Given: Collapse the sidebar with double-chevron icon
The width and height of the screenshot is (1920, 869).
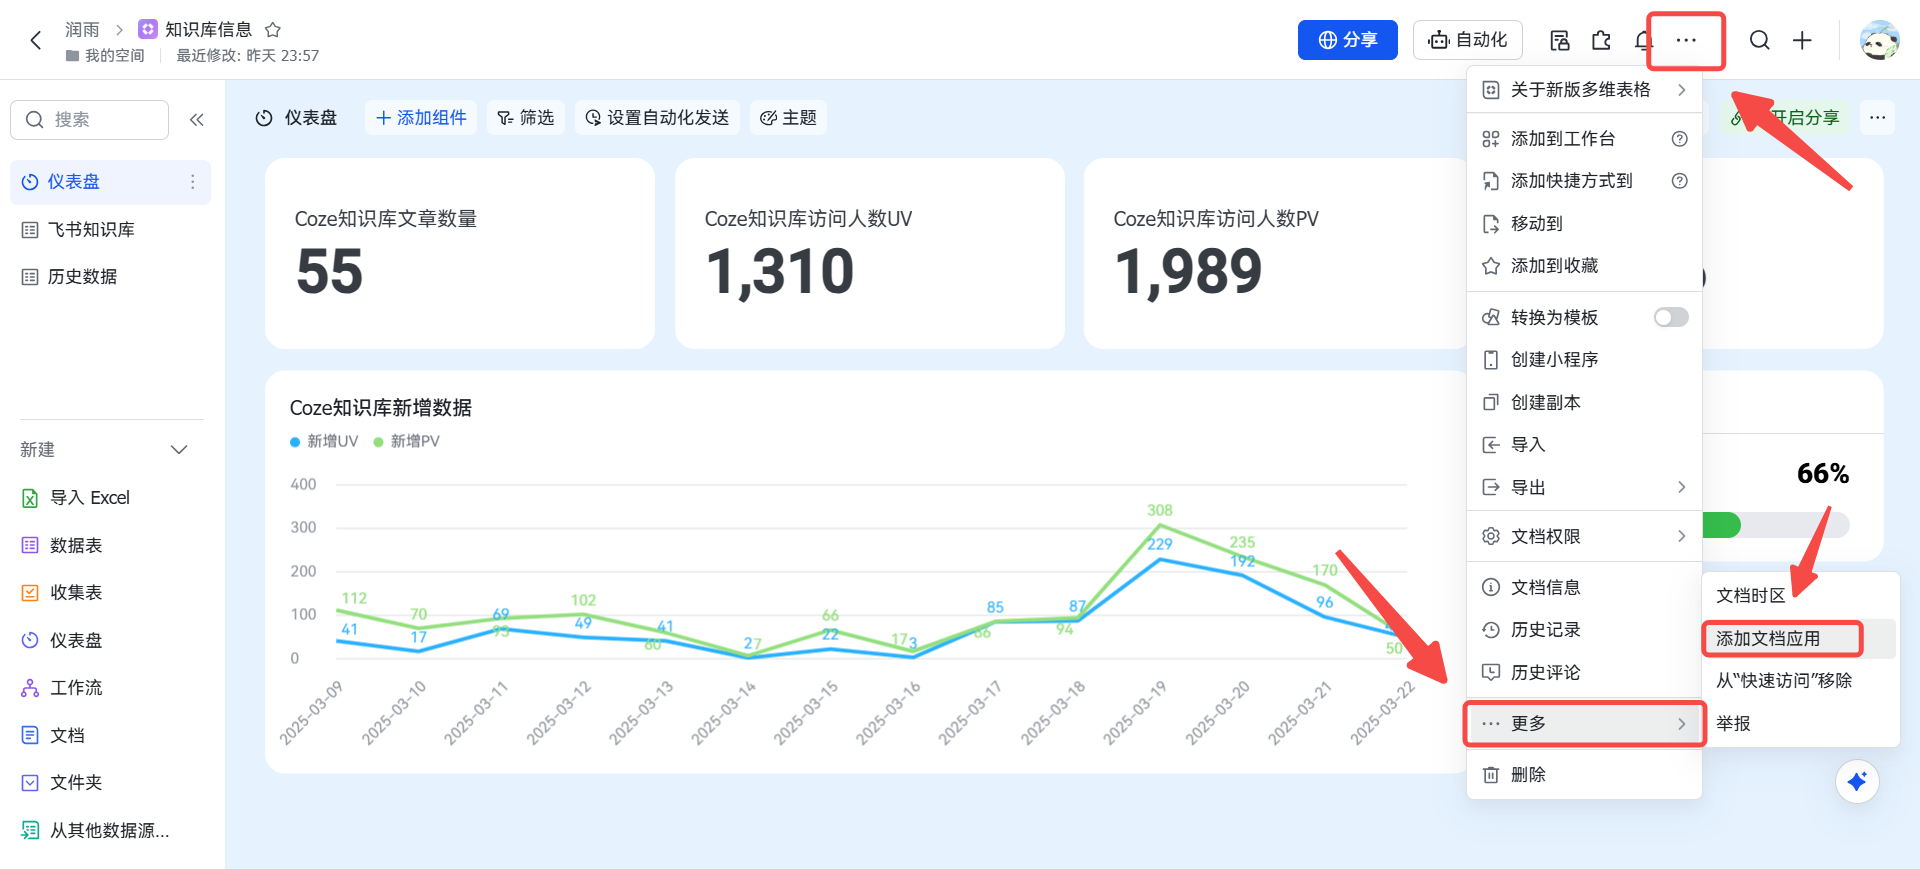Looking at the screenshot, I should [x=197, y=120].
